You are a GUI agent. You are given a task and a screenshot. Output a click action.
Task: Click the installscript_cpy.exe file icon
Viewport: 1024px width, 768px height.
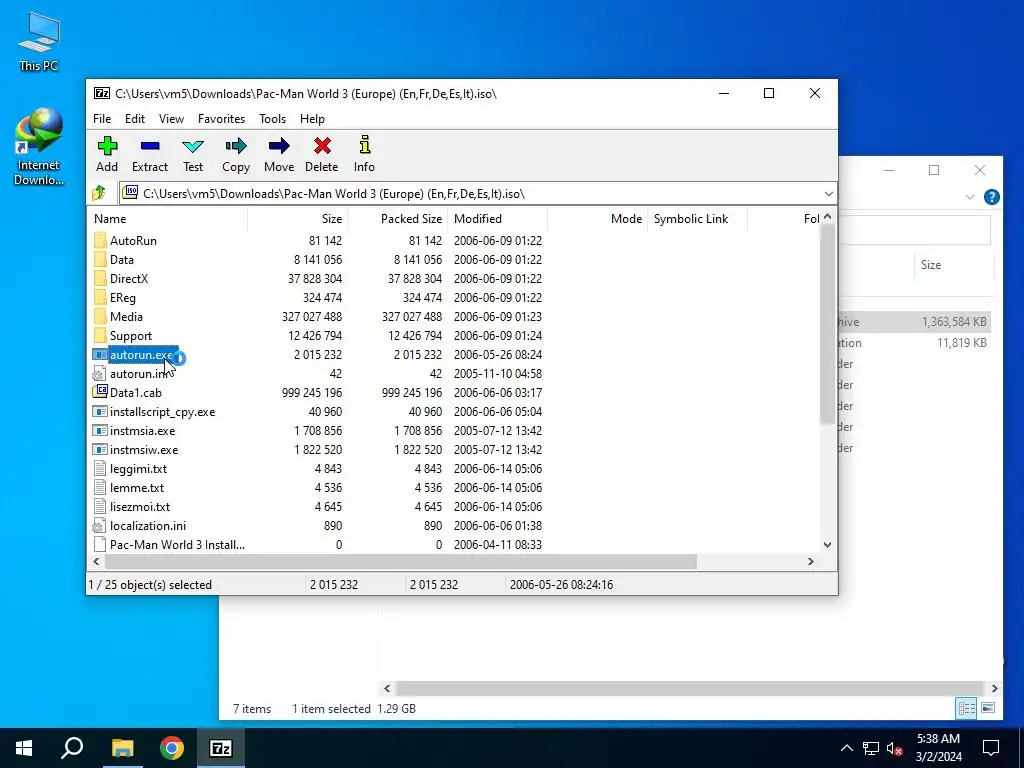100,411
